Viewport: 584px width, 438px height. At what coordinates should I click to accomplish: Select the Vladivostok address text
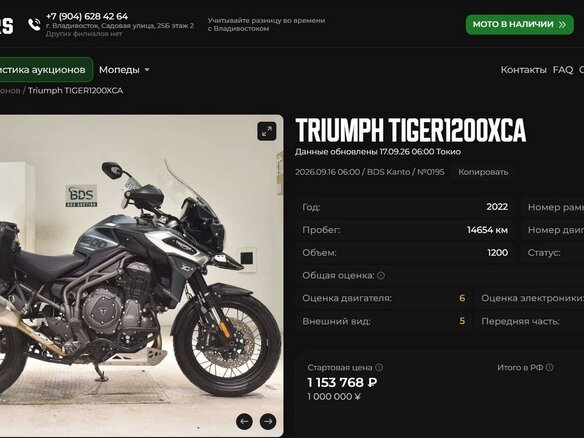tap(120, 26)
